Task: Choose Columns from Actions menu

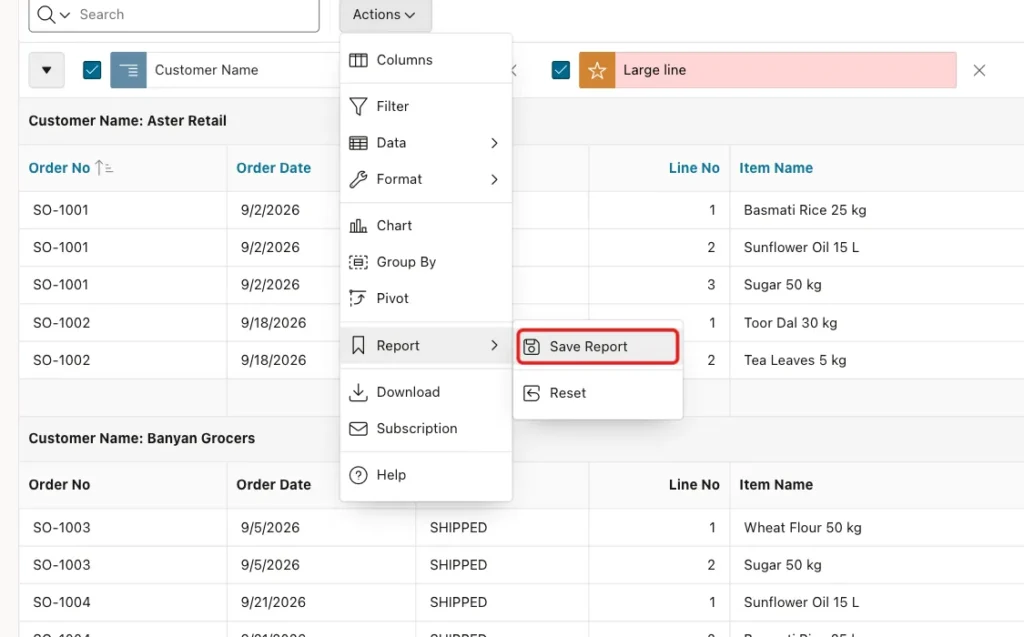Action: pos(426,60)
